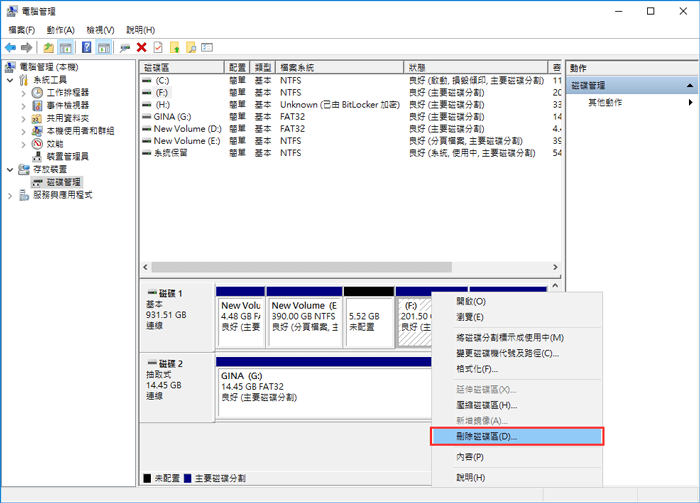Expand the 共用資料夾 node arrow
The height and width of the screenshot is (503, 700).
coord(24,119)
